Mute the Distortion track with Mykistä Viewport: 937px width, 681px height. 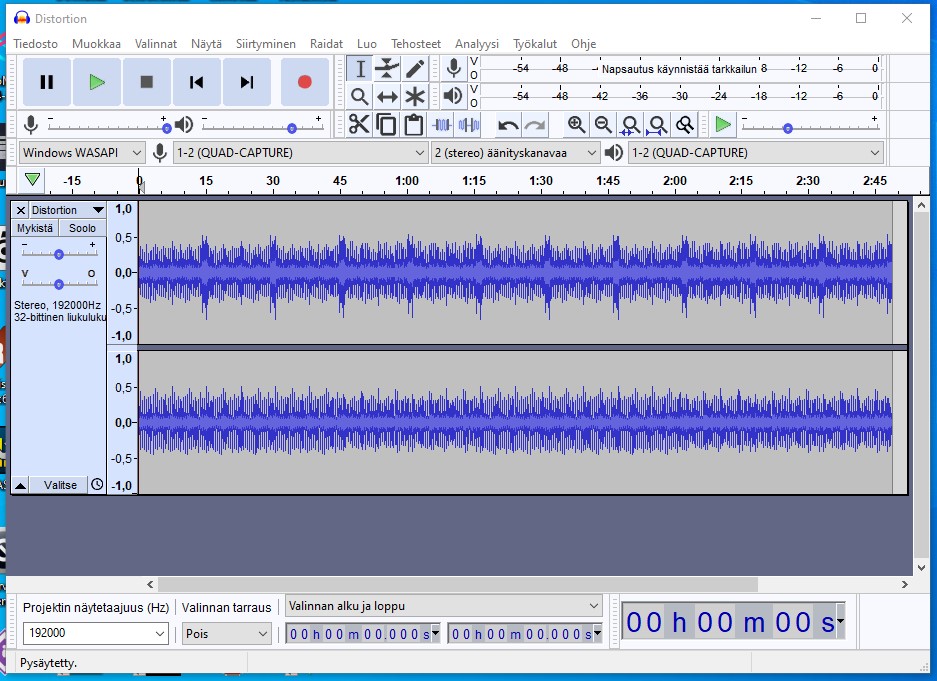tap(35, 228)
